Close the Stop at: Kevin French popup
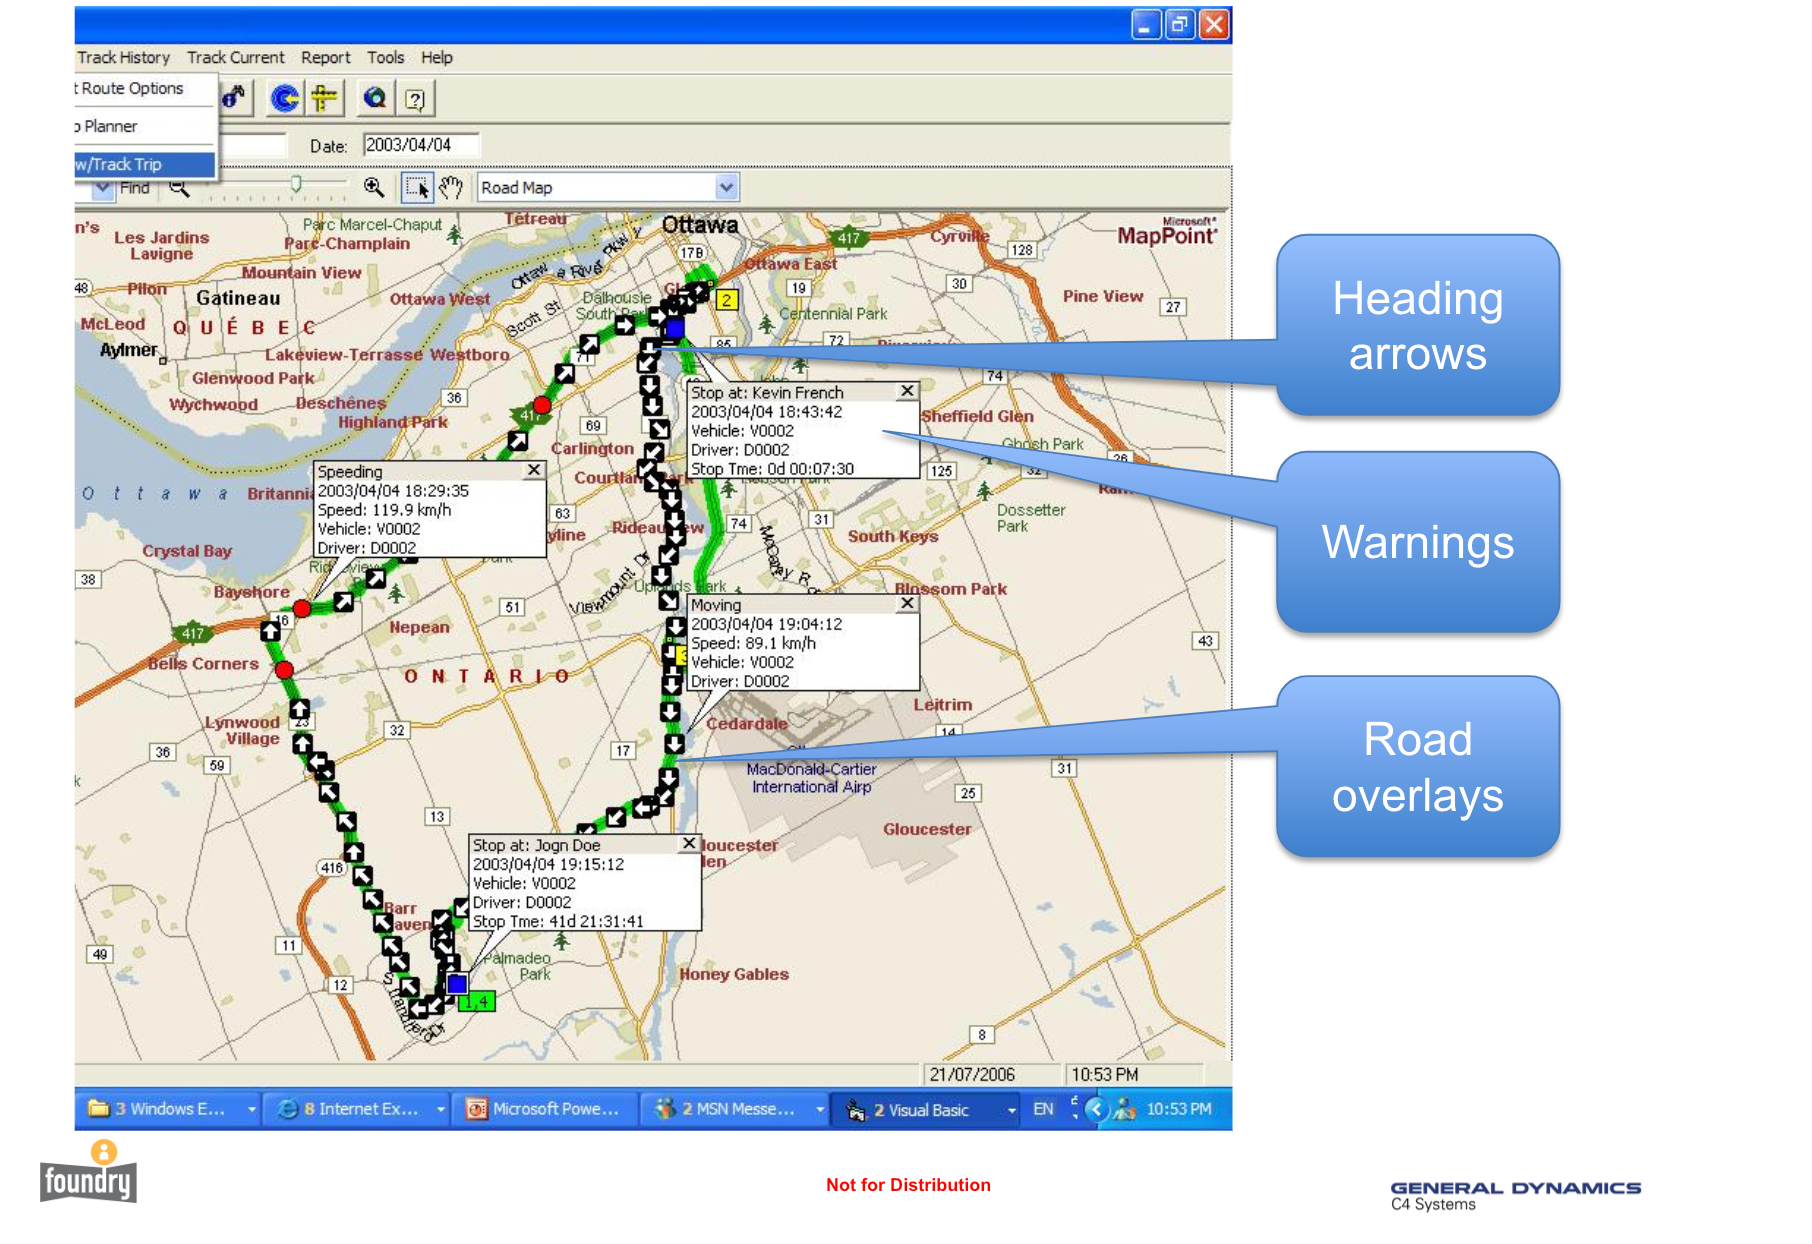 (x=907, y=391)
